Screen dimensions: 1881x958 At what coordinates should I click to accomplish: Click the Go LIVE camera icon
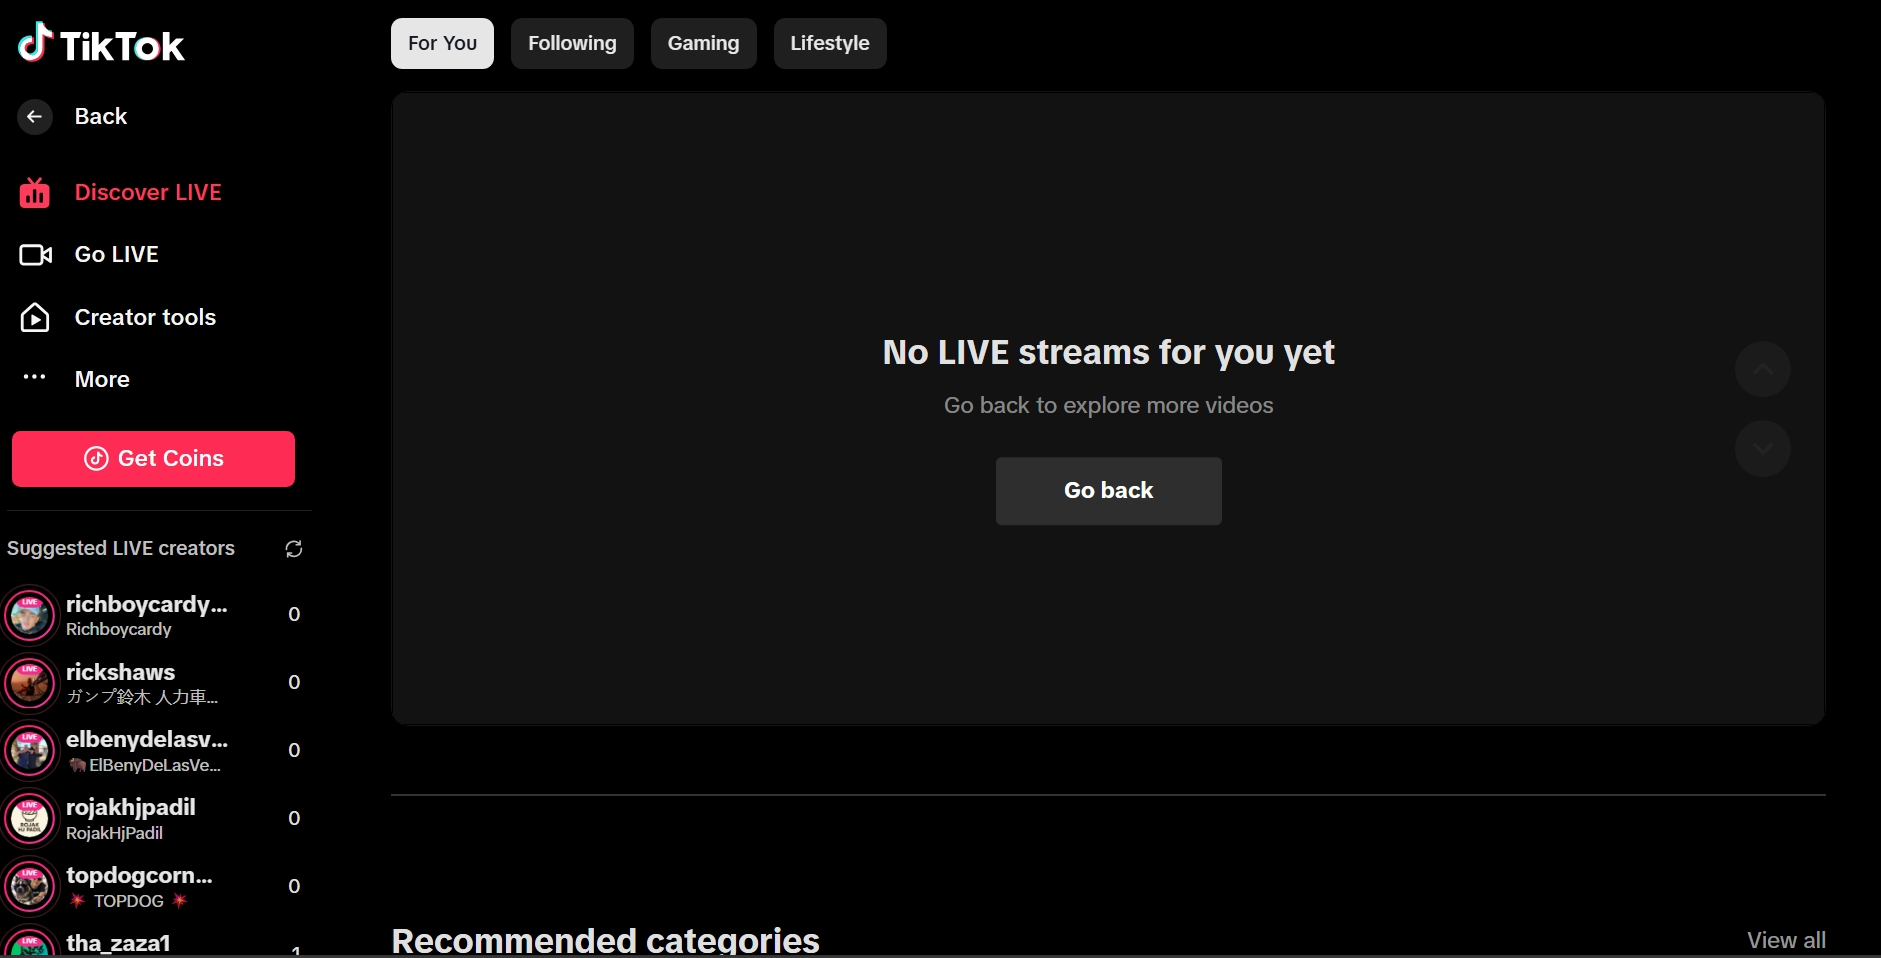(35, 255)
